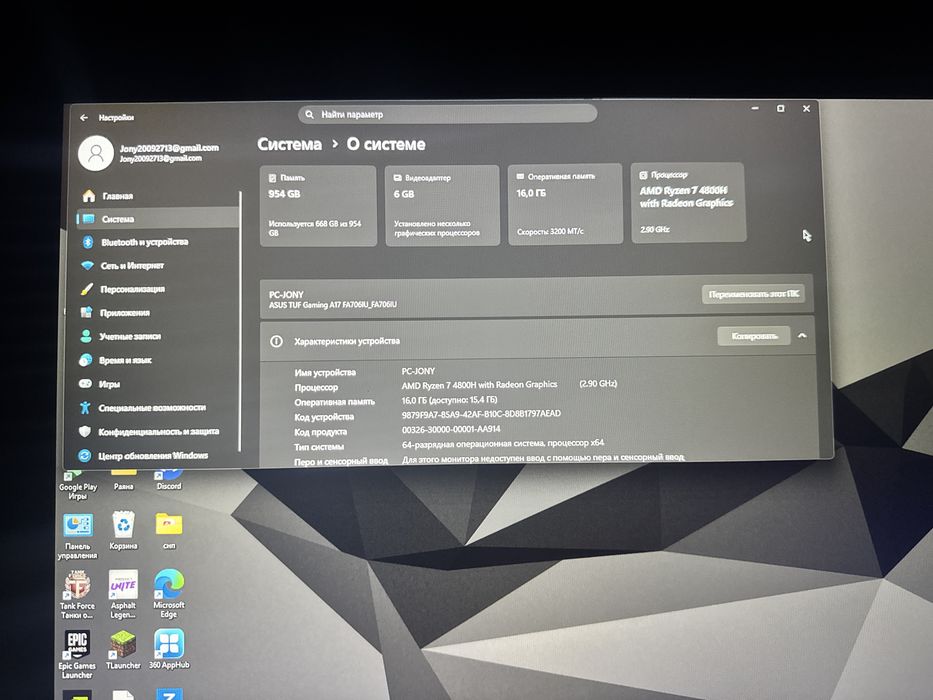This screenshot has width=933, height=700.
Task: Click the TLauncher desktop icon
Action: click(x=123, y=649)
